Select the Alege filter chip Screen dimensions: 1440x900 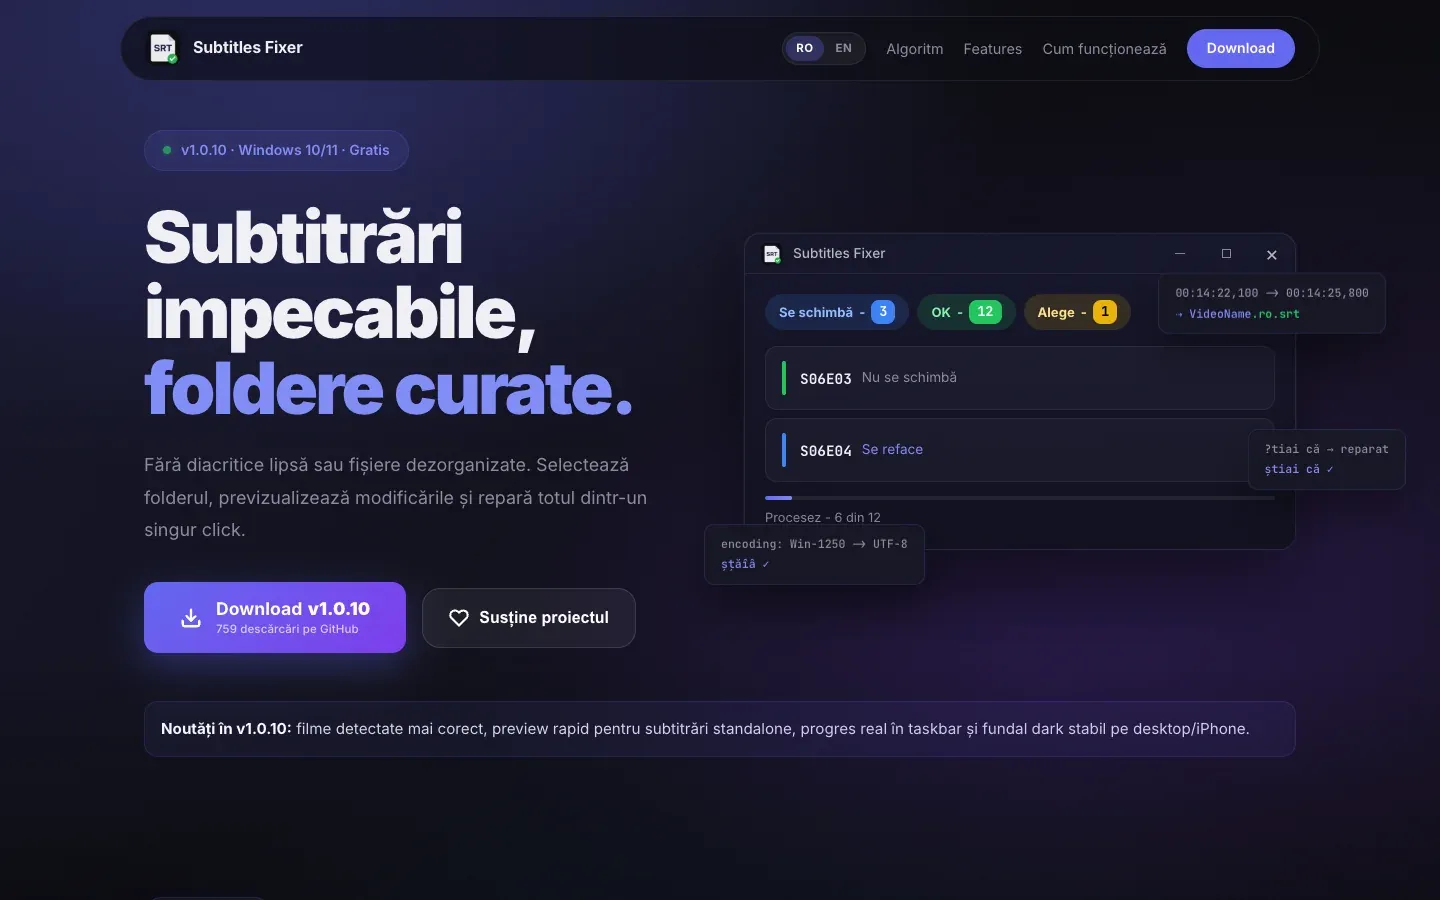(x=1077, y=312)
